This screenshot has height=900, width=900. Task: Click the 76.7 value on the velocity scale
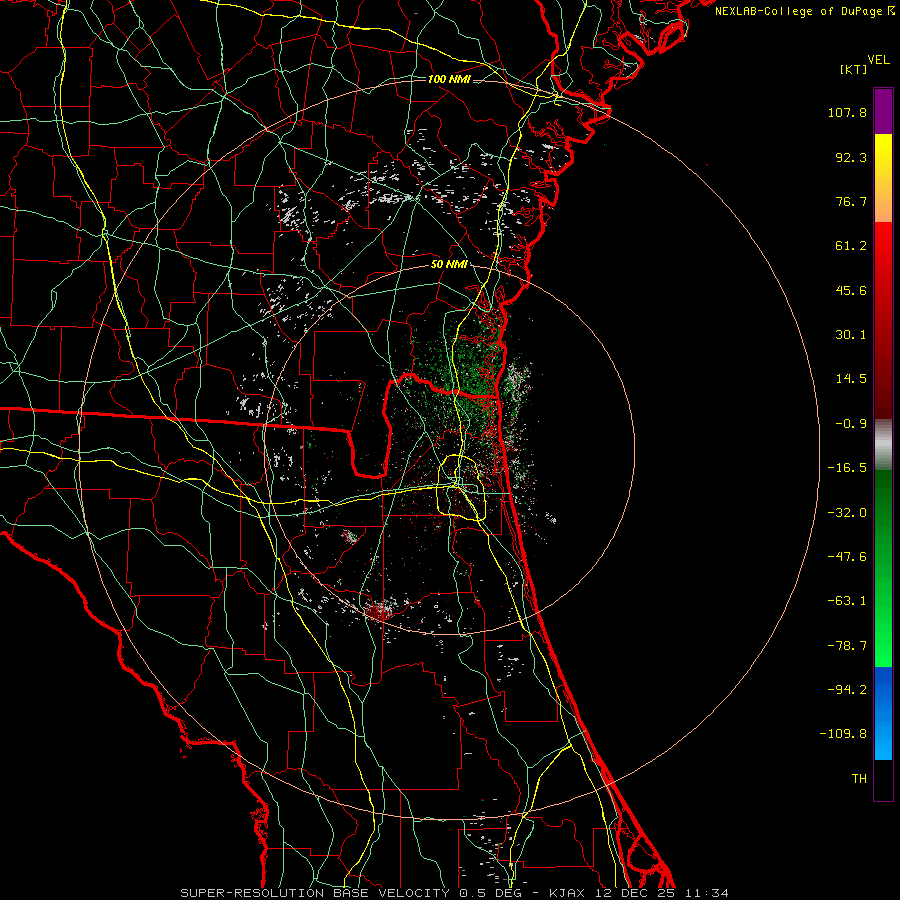(x=851, y=201)
